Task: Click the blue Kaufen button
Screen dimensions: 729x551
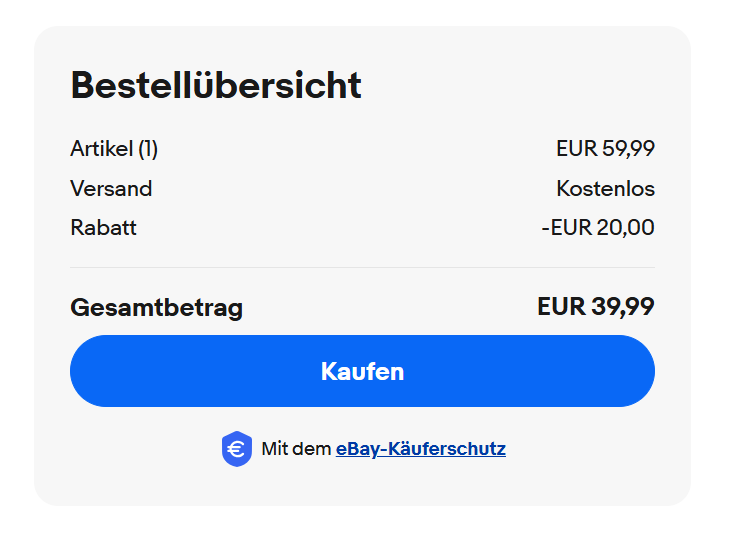Action: (x=362, y=371)
